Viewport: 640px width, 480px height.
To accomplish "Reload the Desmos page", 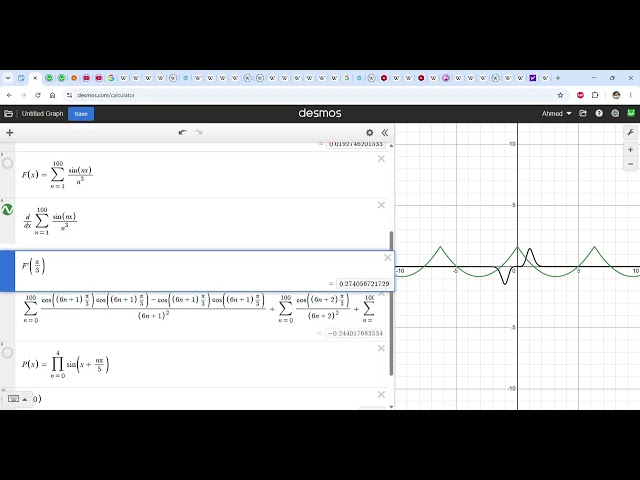I will (38, 95).
